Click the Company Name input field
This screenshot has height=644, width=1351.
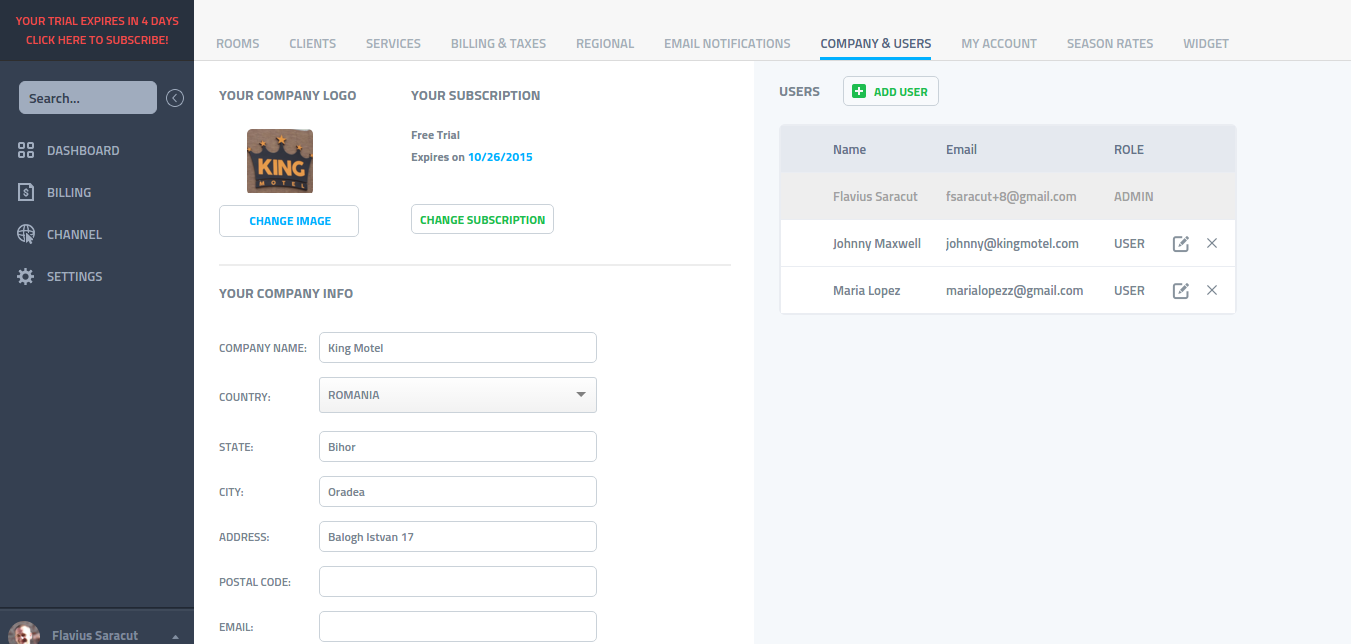click(458, 348)
